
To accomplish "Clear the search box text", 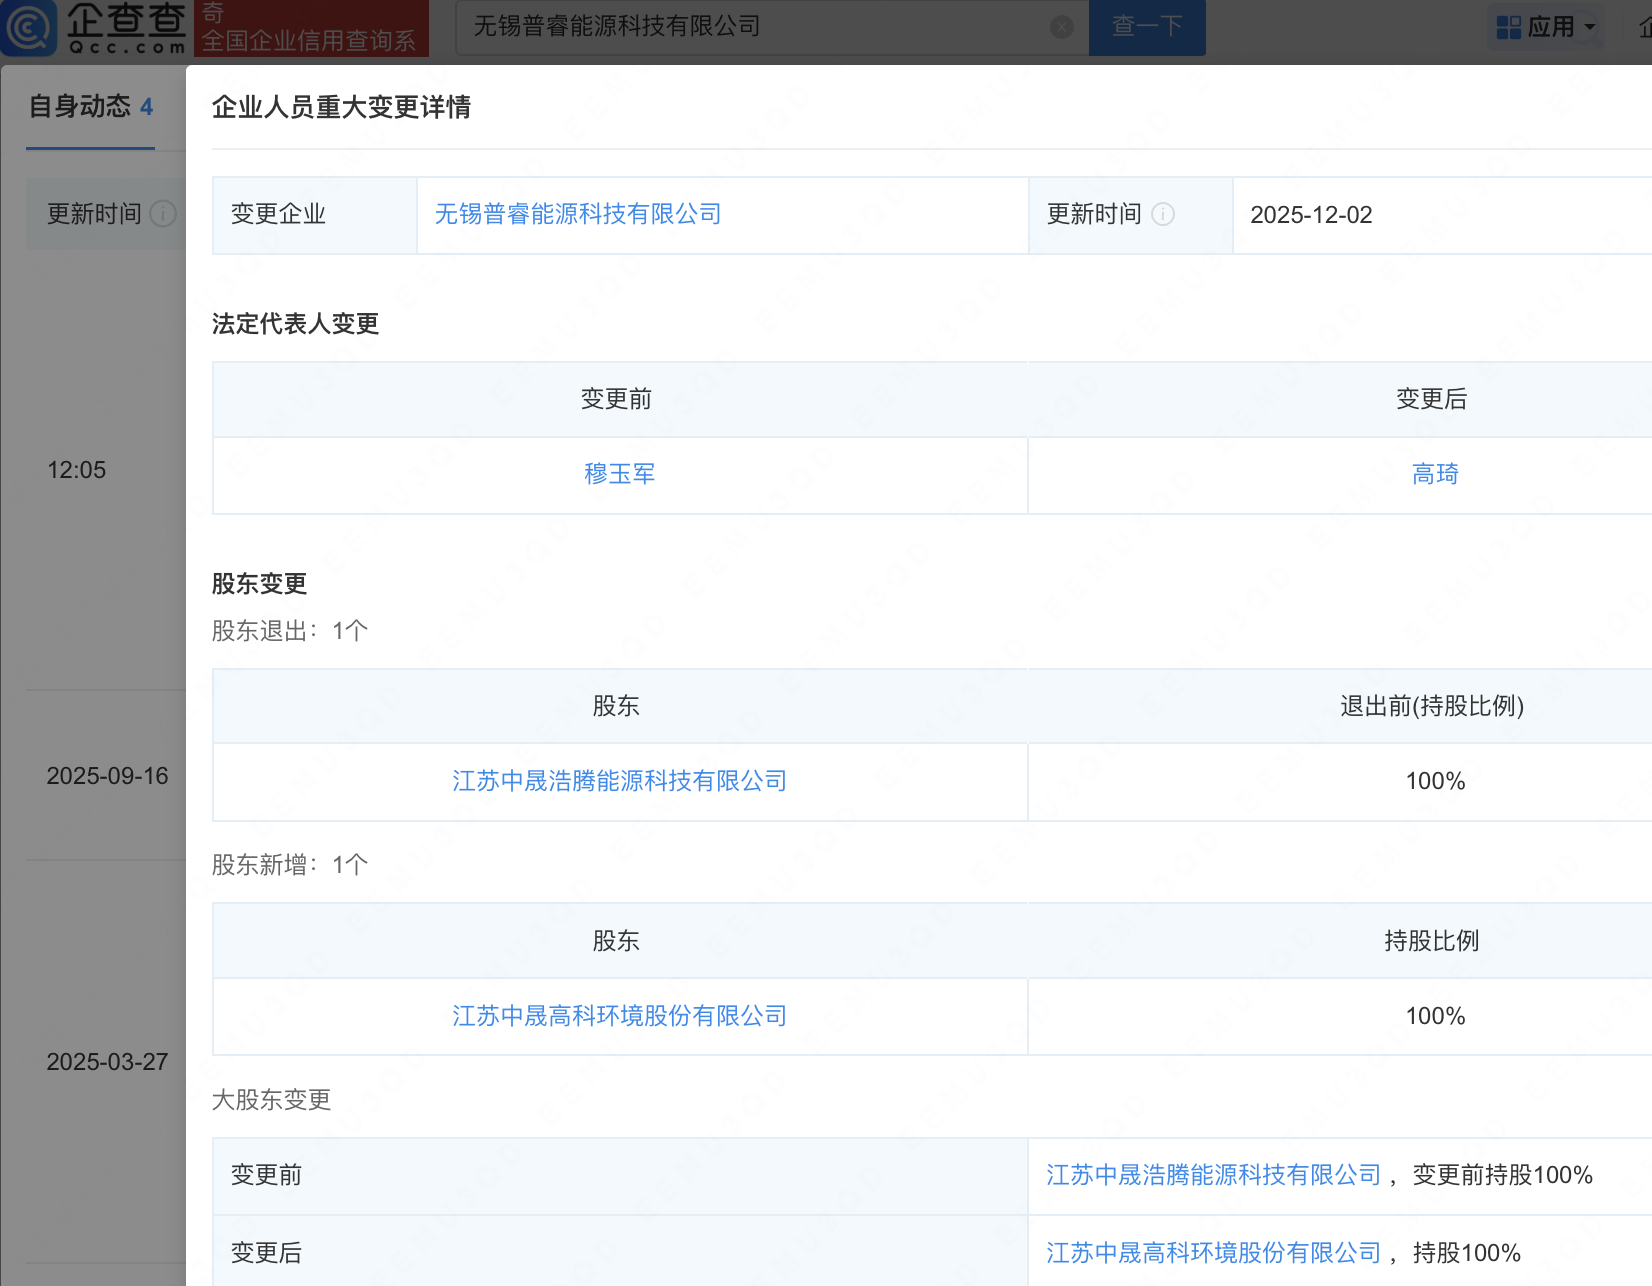I will click(1062, 27).
